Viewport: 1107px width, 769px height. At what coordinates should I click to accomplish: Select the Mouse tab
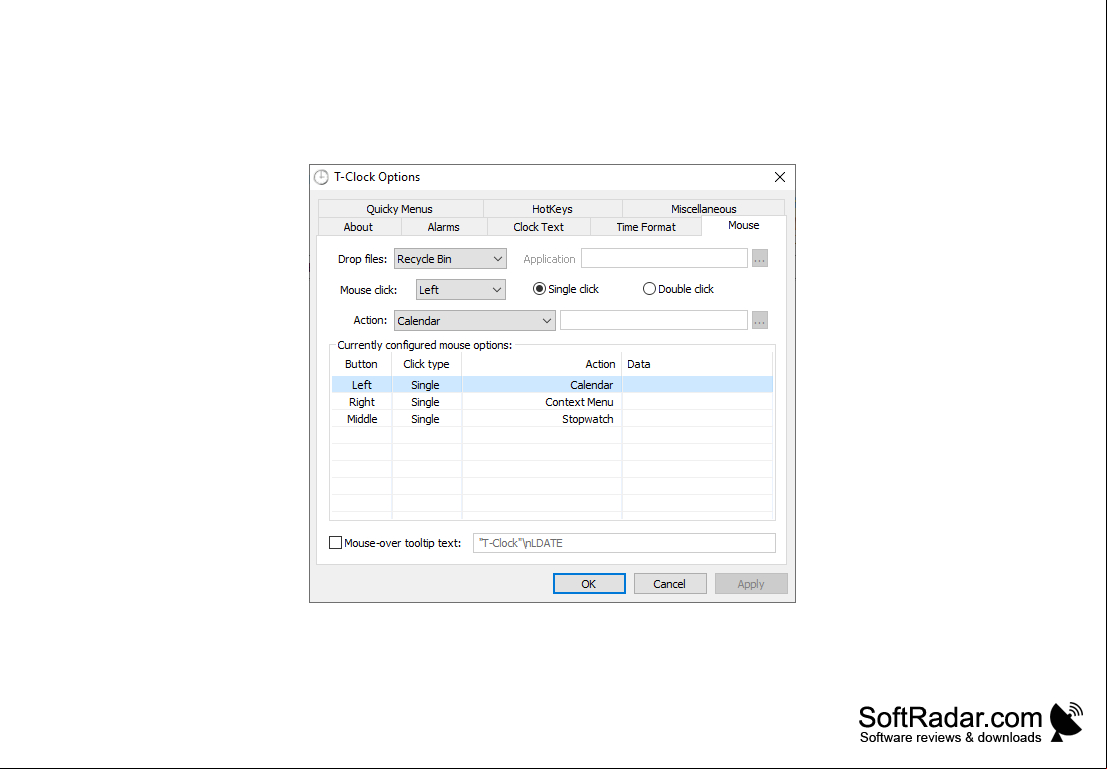(743, 225)
